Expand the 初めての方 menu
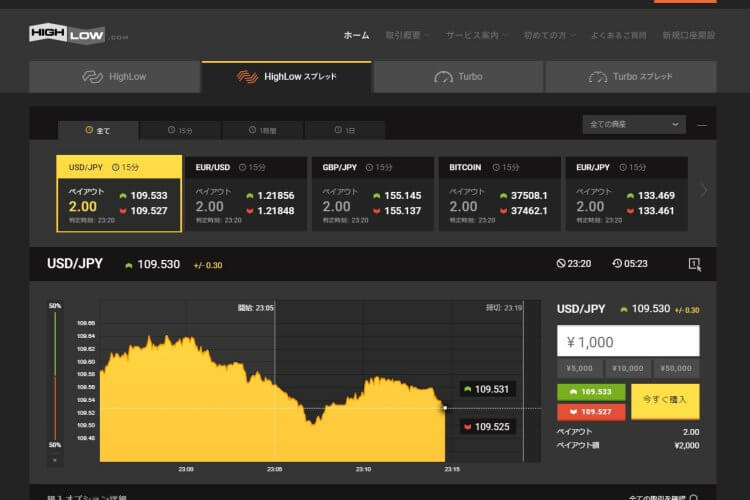The width and height of the screenshot is (750, 500). point(549,35)
